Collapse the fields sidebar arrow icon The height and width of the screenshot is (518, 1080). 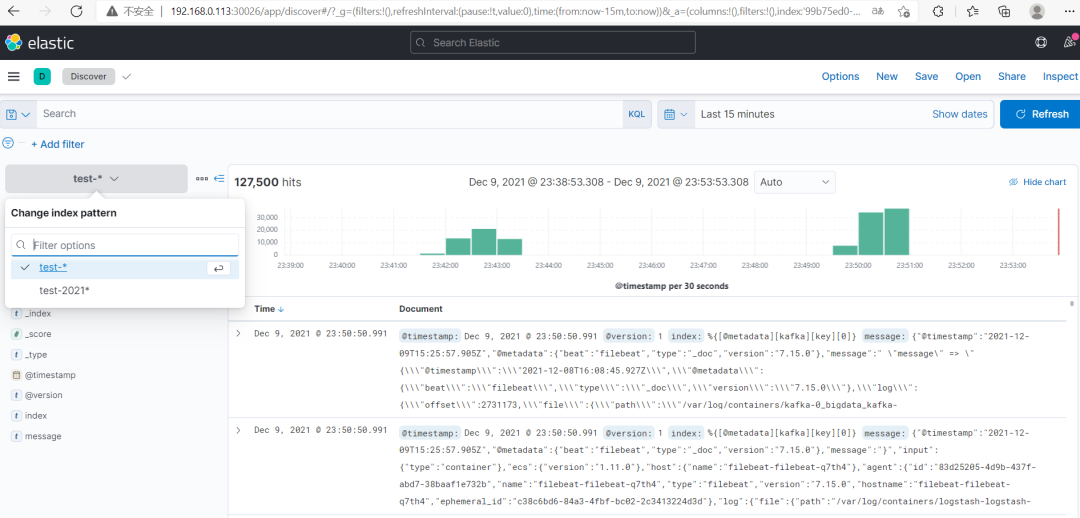point(219,178)
